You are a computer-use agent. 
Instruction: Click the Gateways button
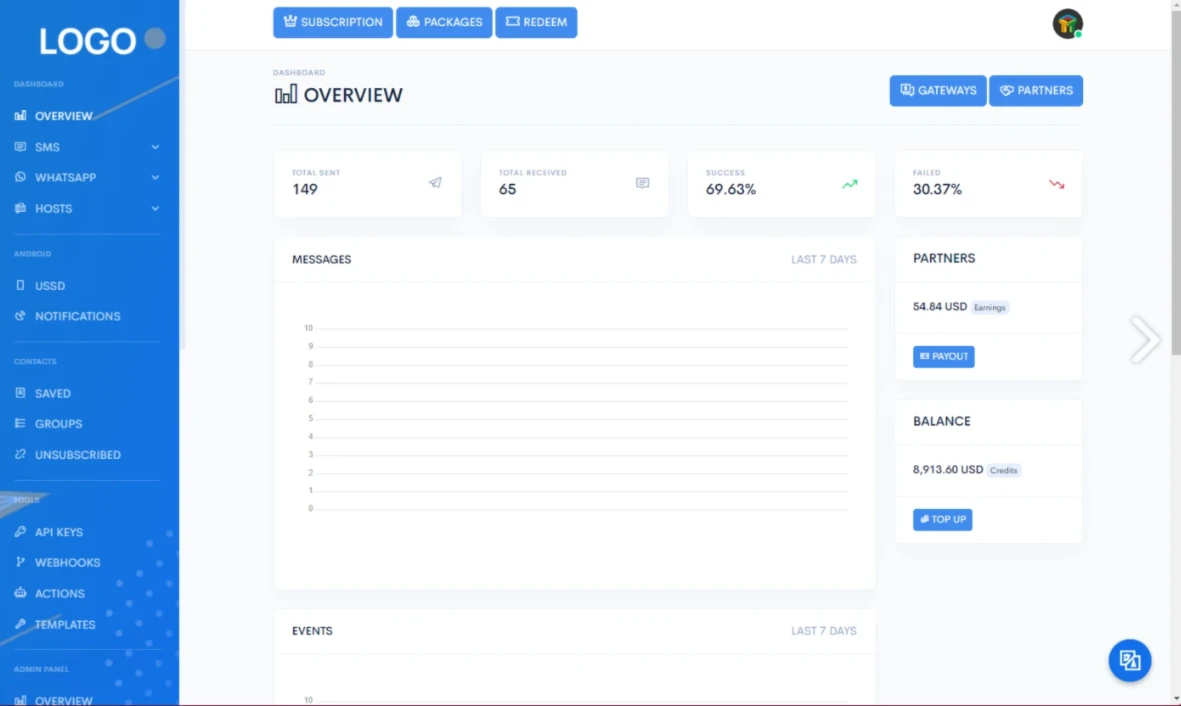pyautogui.click(x=938, y=90)
